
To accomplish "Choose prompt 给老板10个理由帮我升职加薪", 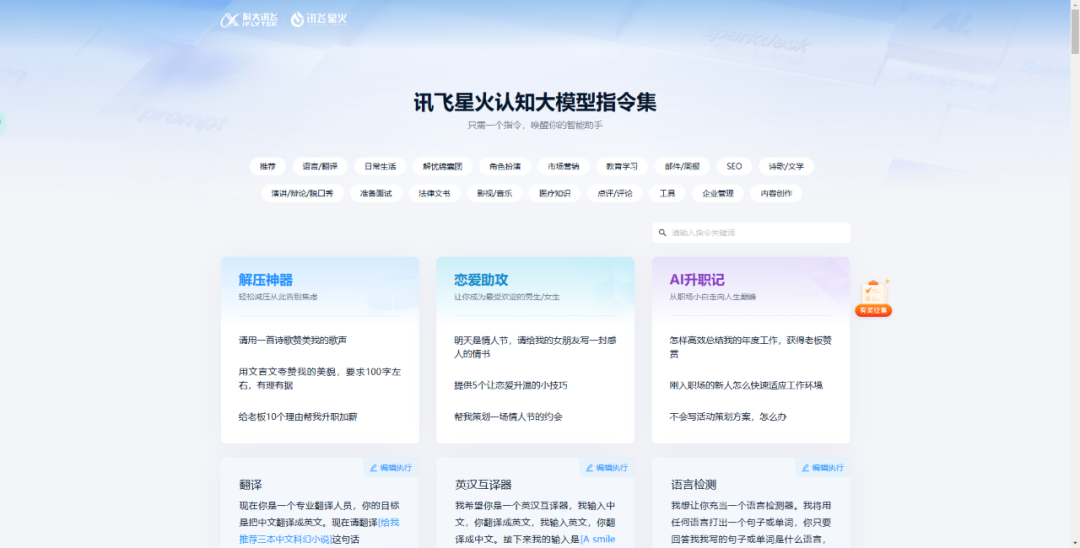I will 298,417.
